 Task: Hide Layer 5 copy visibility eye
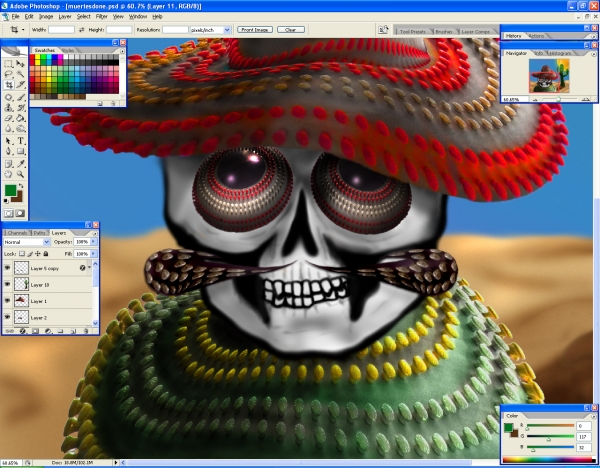coord(7,268)
